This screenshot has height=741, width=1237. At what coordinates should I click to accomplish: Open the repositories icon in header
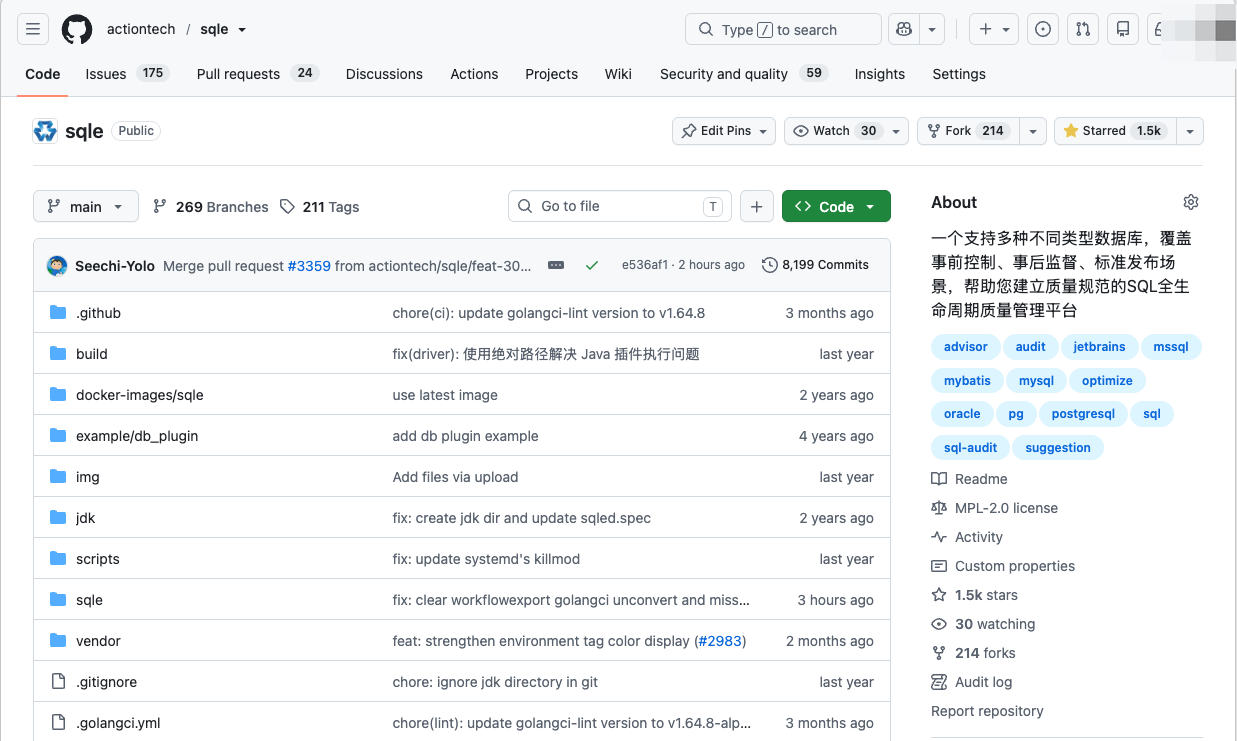click(x=1123, y=29)
